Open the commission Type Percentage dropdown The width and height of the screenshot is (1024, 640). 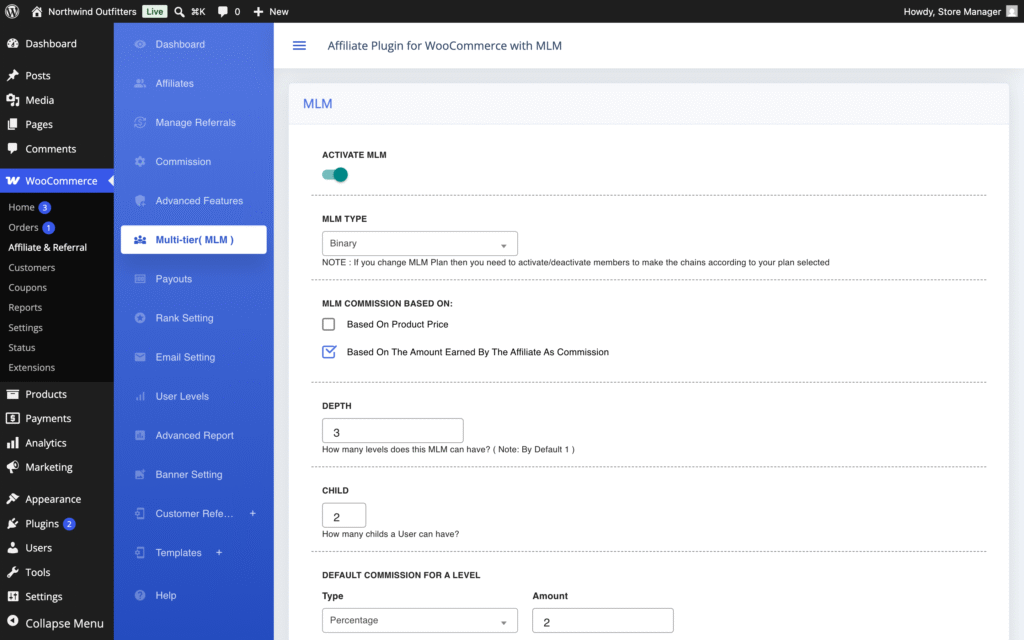[419, 620]
